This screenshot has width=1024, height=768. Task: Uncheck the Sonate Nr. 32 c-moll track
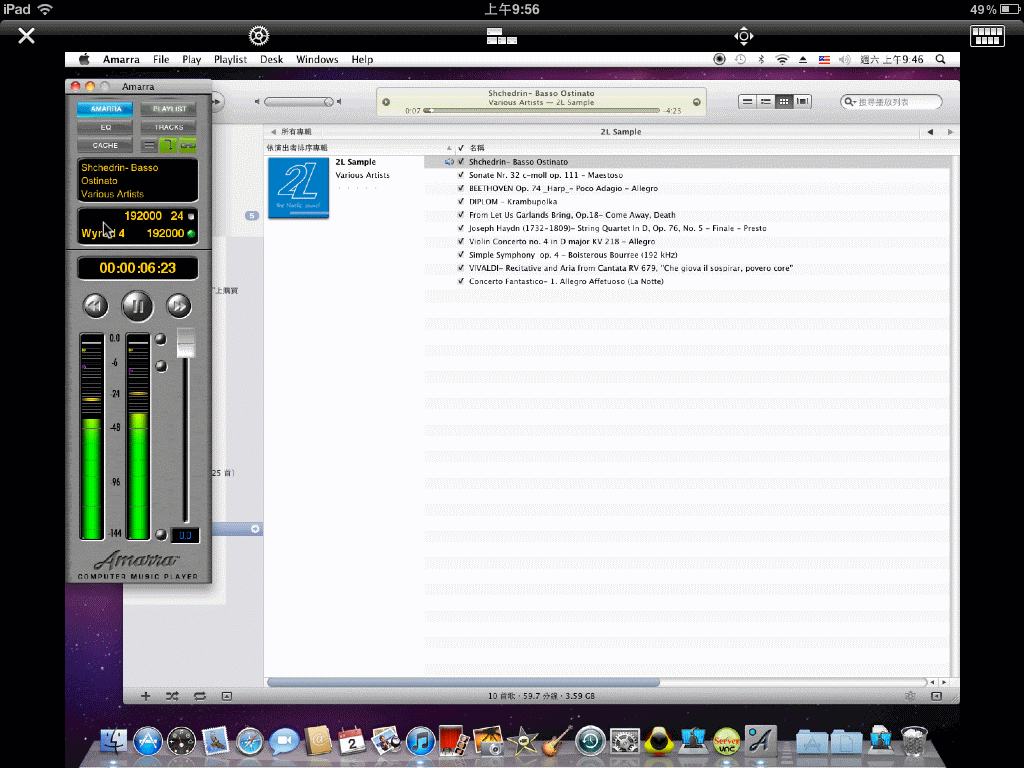[461, 175]
